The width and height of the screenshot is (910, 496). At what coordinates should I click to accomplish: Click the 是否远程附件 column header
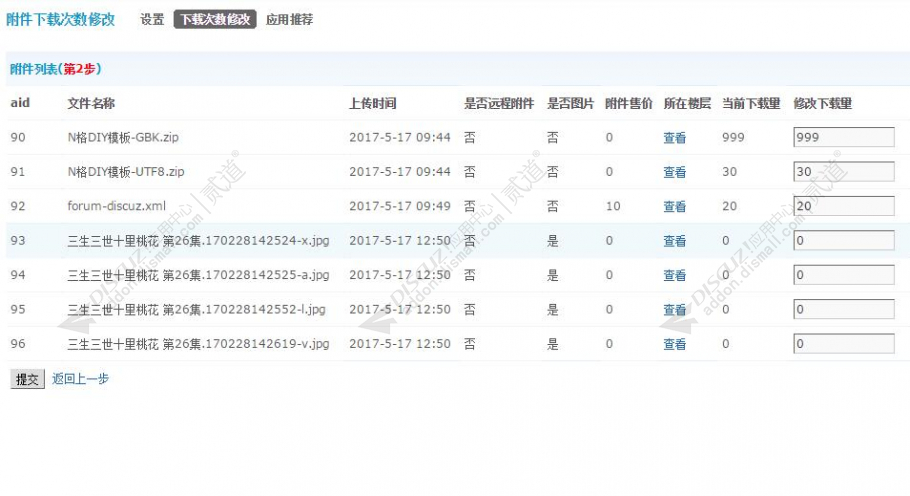499,103
